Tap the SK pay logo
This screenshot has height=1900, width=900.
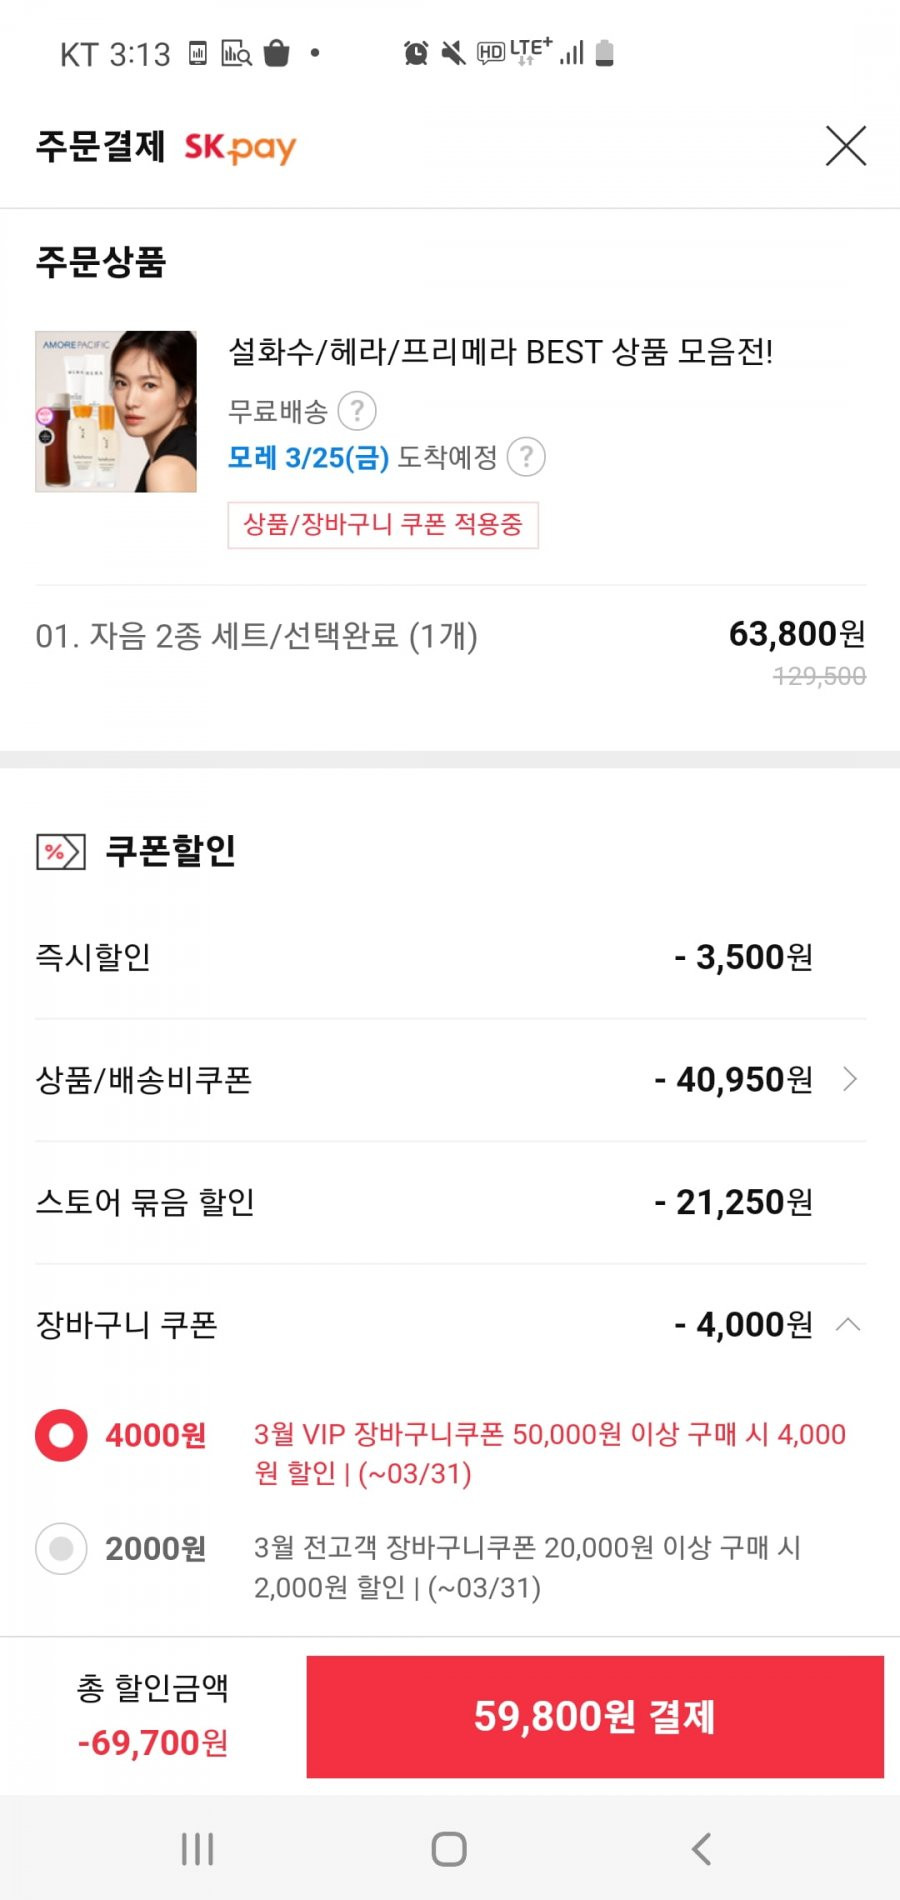[x=240, y=148]
